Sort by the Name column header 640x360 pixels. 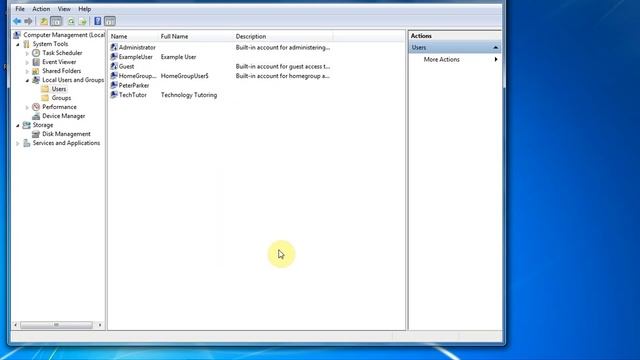click(x=133, y=36)
